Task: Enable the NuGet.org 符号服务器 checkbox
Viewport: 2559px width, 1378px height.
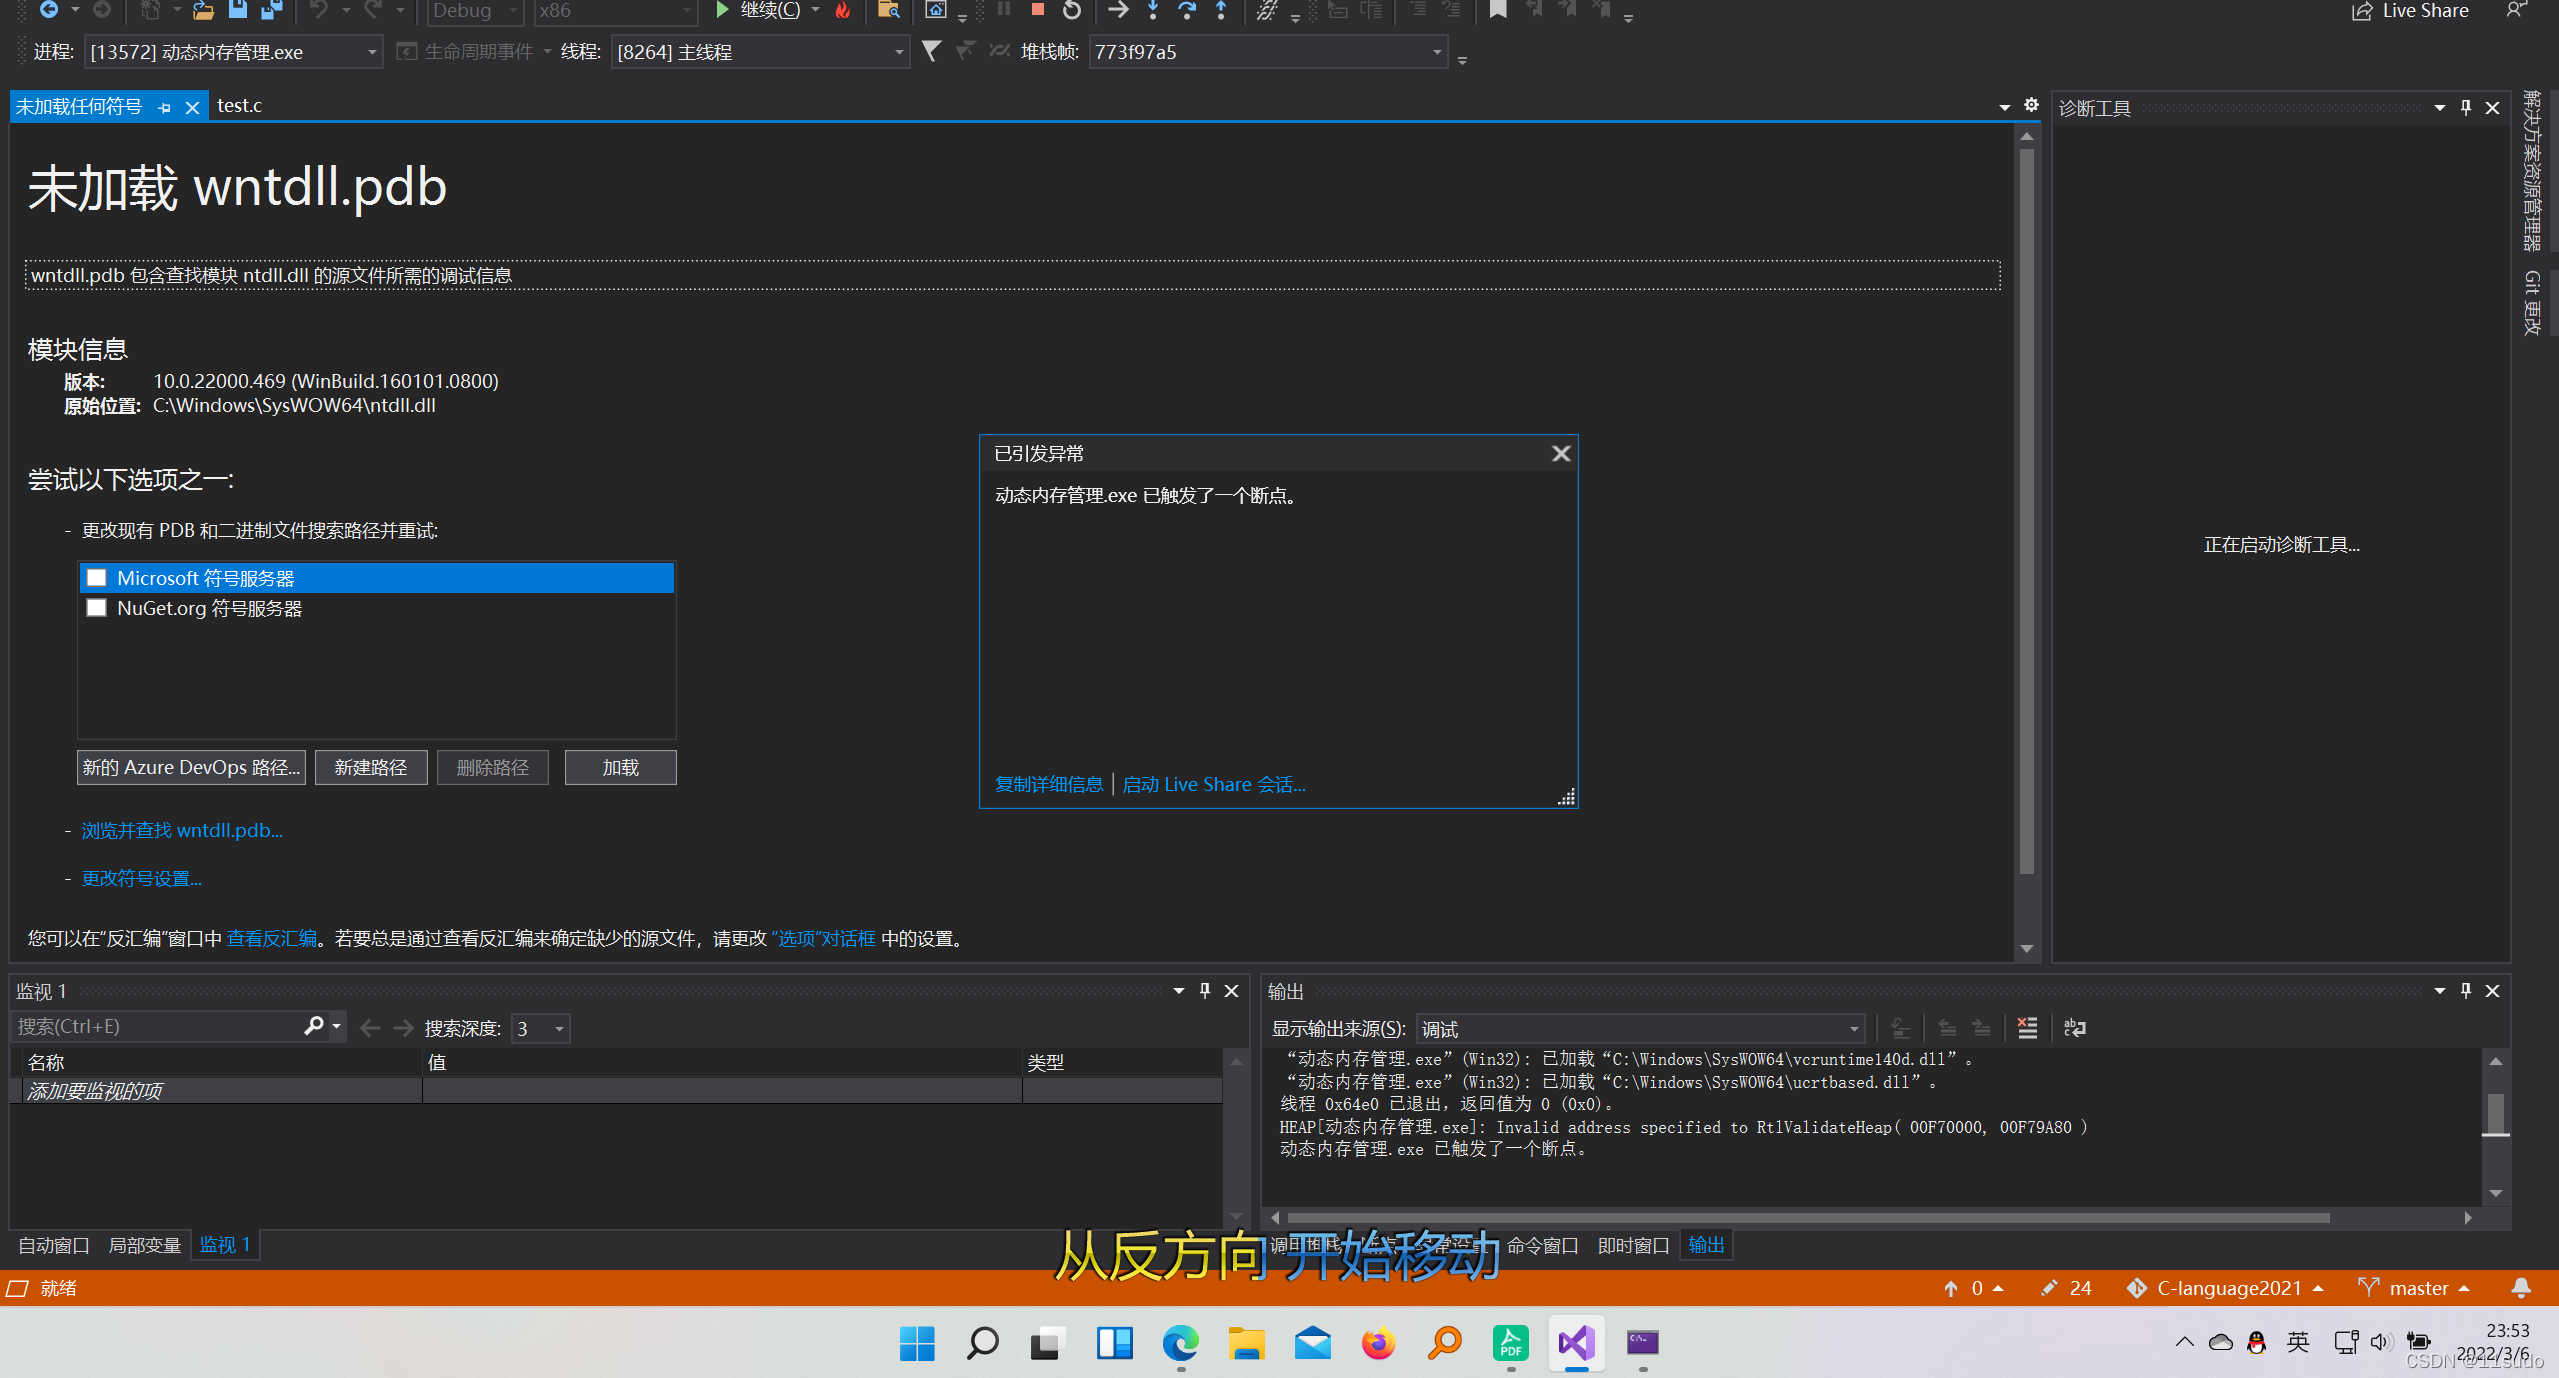Action: click(97, 608)
